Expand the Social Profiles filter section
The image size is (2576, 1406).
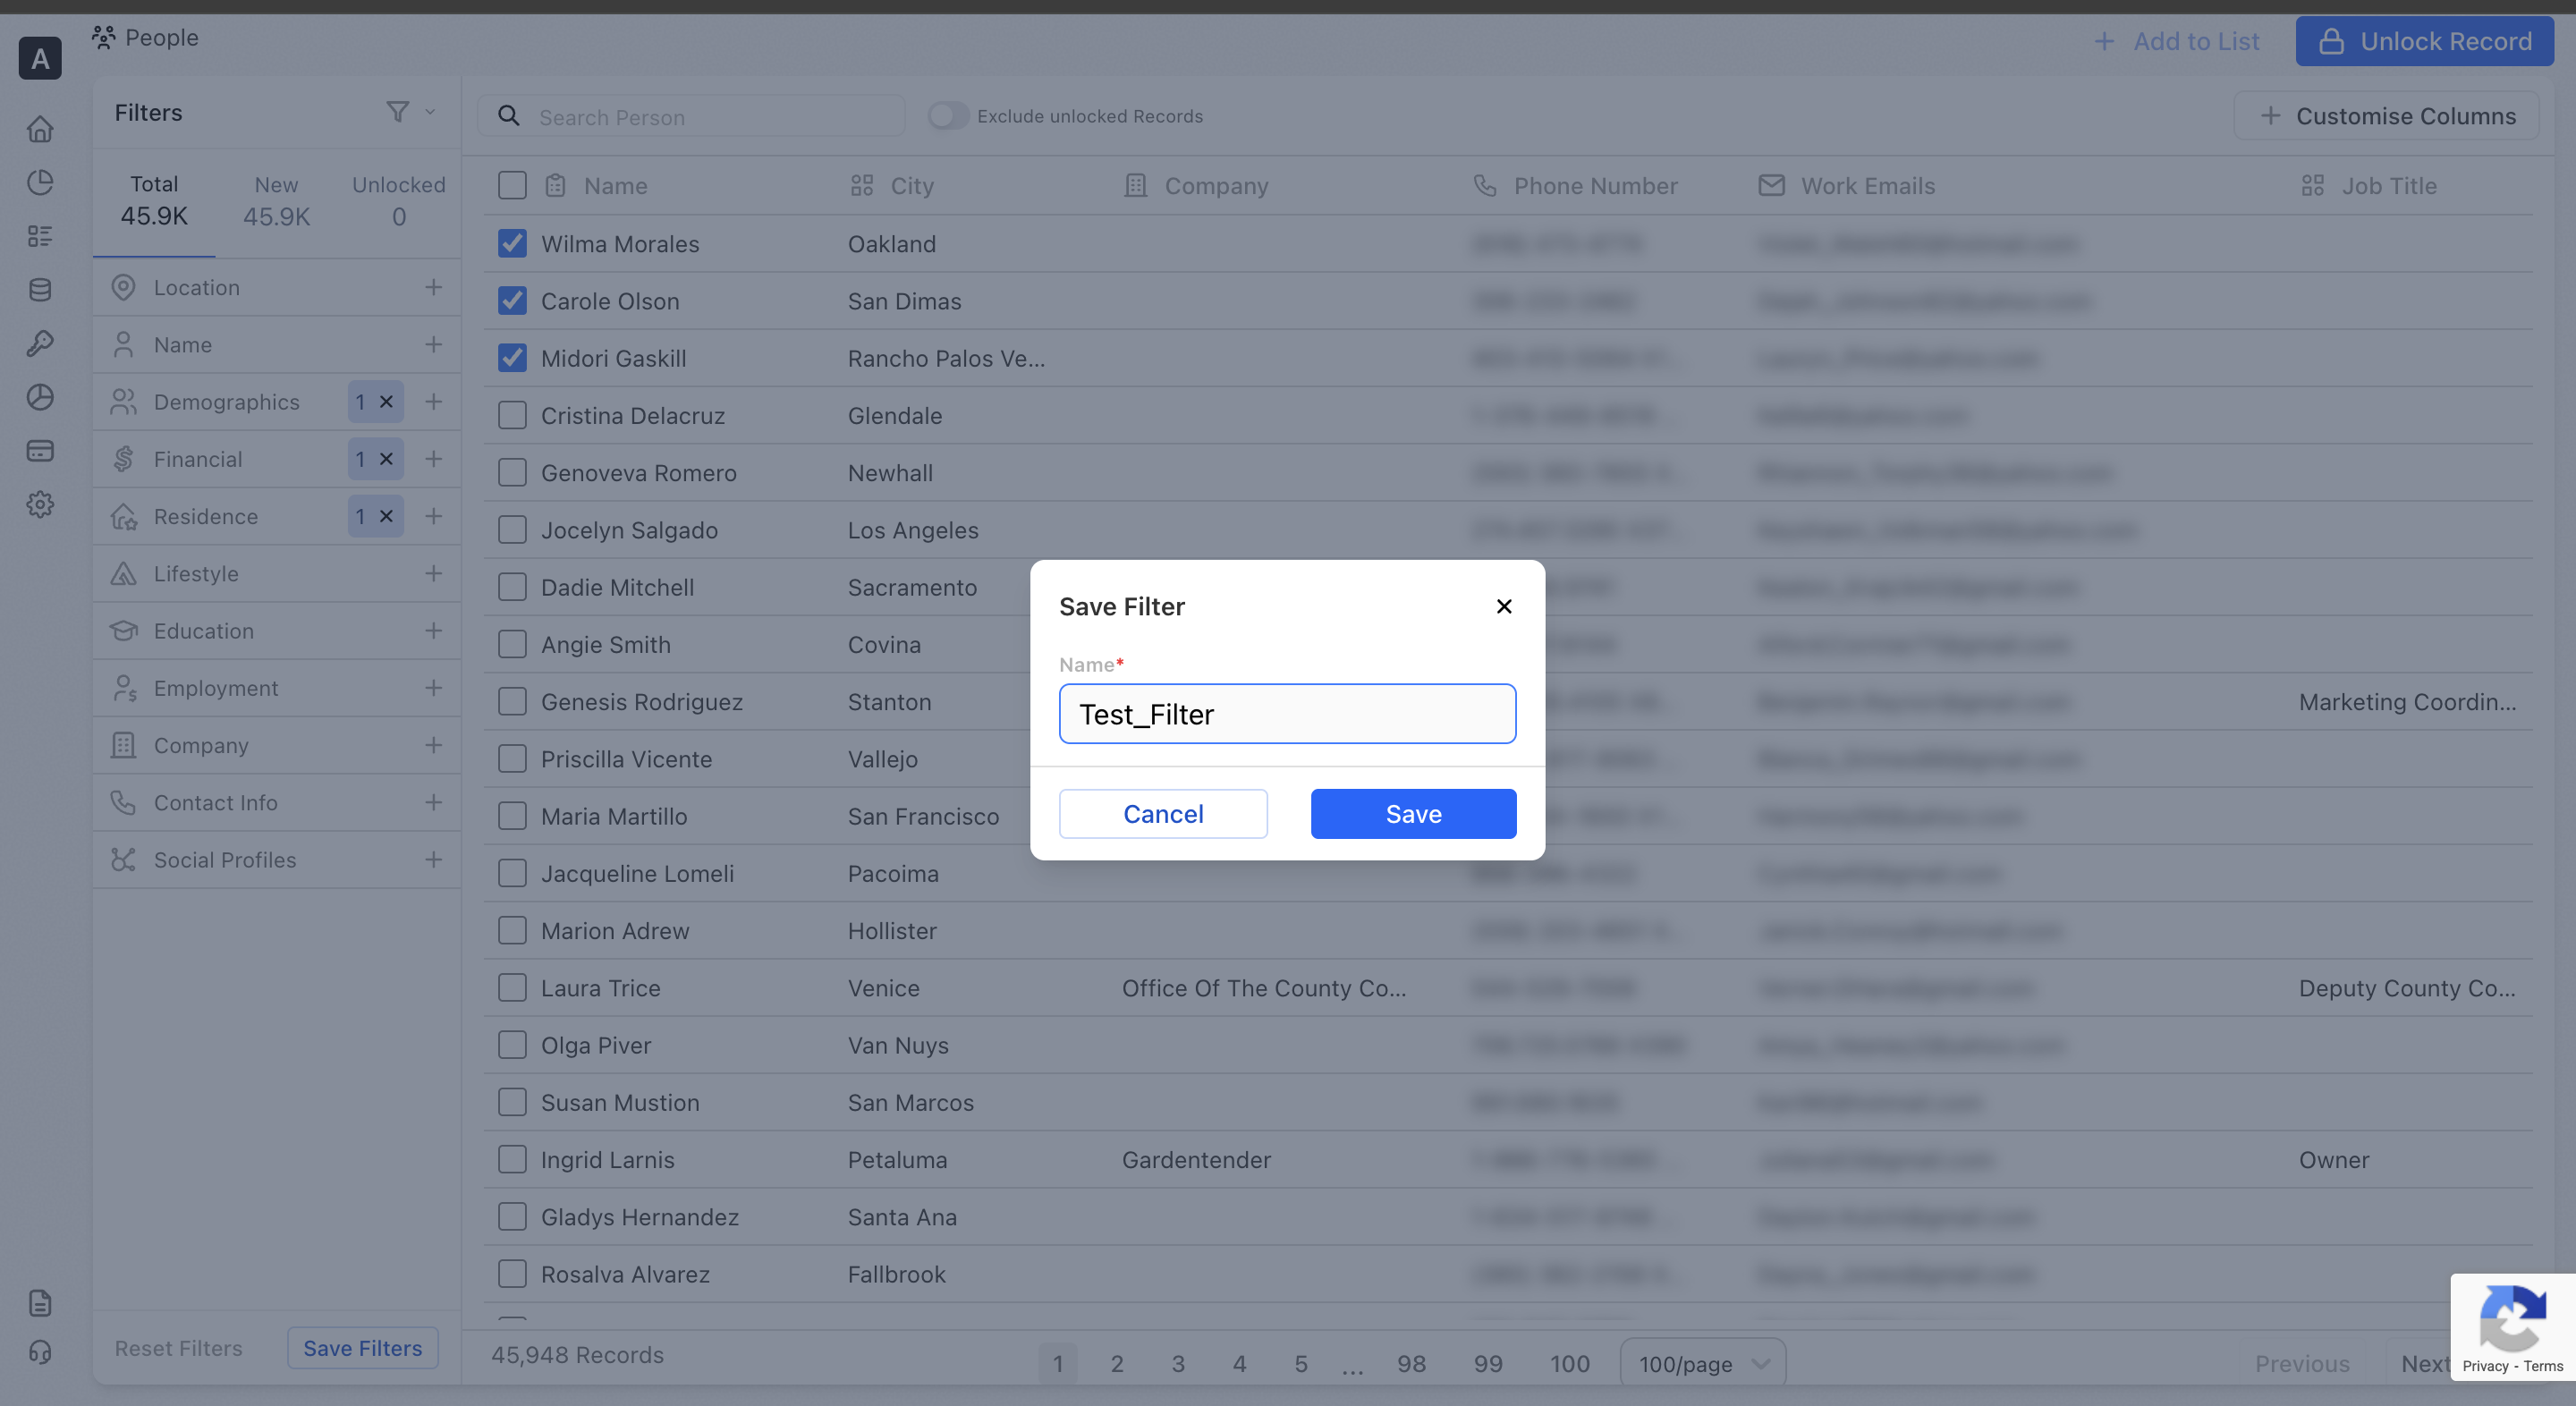(433, 859)
